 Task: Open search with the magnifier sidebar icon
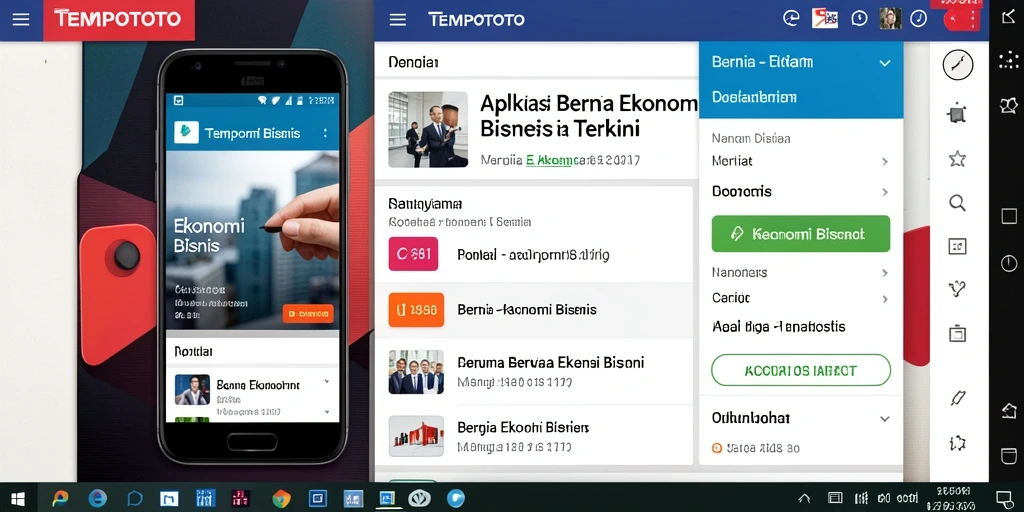click(957, 203)
